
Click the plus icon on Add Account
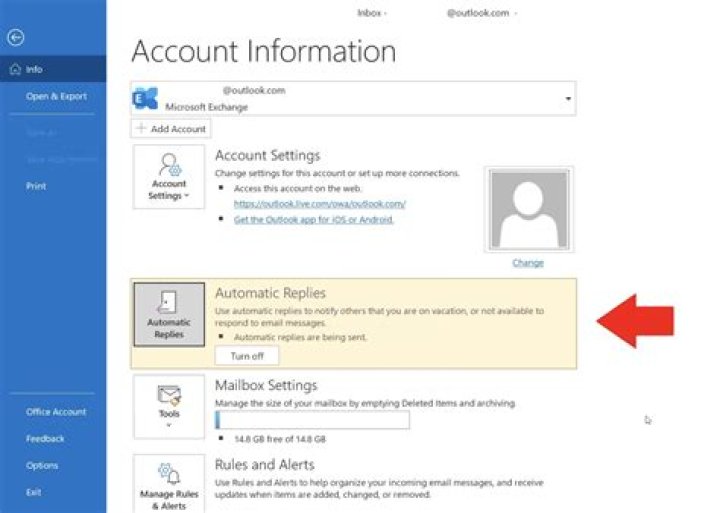pyautogui.click(x=141, y=129)
